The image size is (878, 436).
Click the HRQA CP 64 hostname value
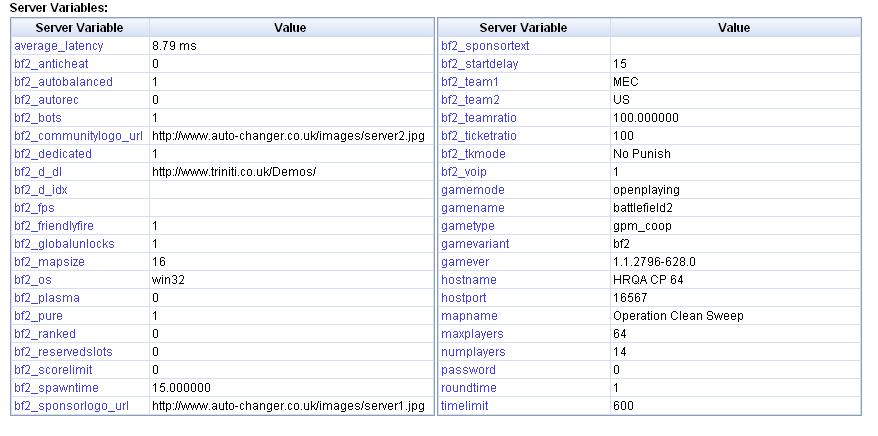pos(648,280)
